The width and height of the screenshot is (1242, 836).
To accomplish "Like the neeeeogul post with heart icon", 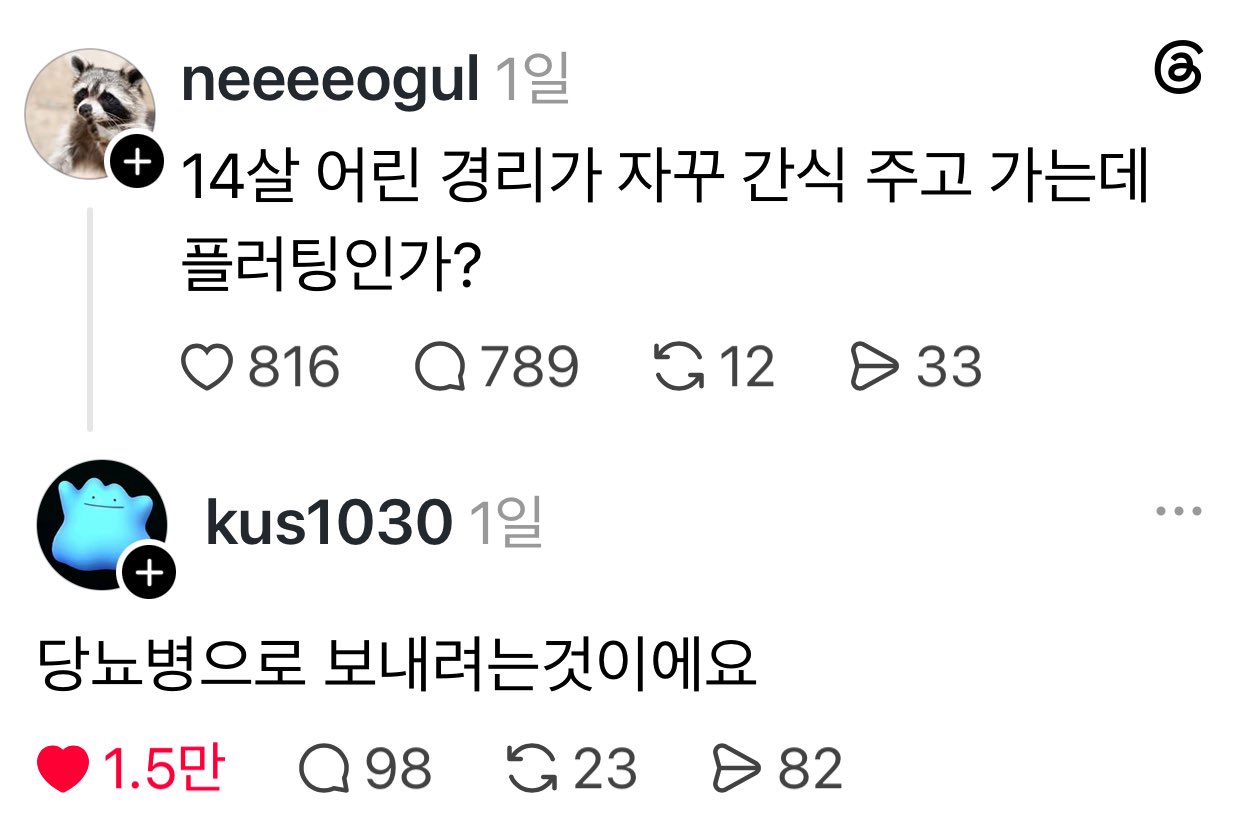I will pos(208,367).
